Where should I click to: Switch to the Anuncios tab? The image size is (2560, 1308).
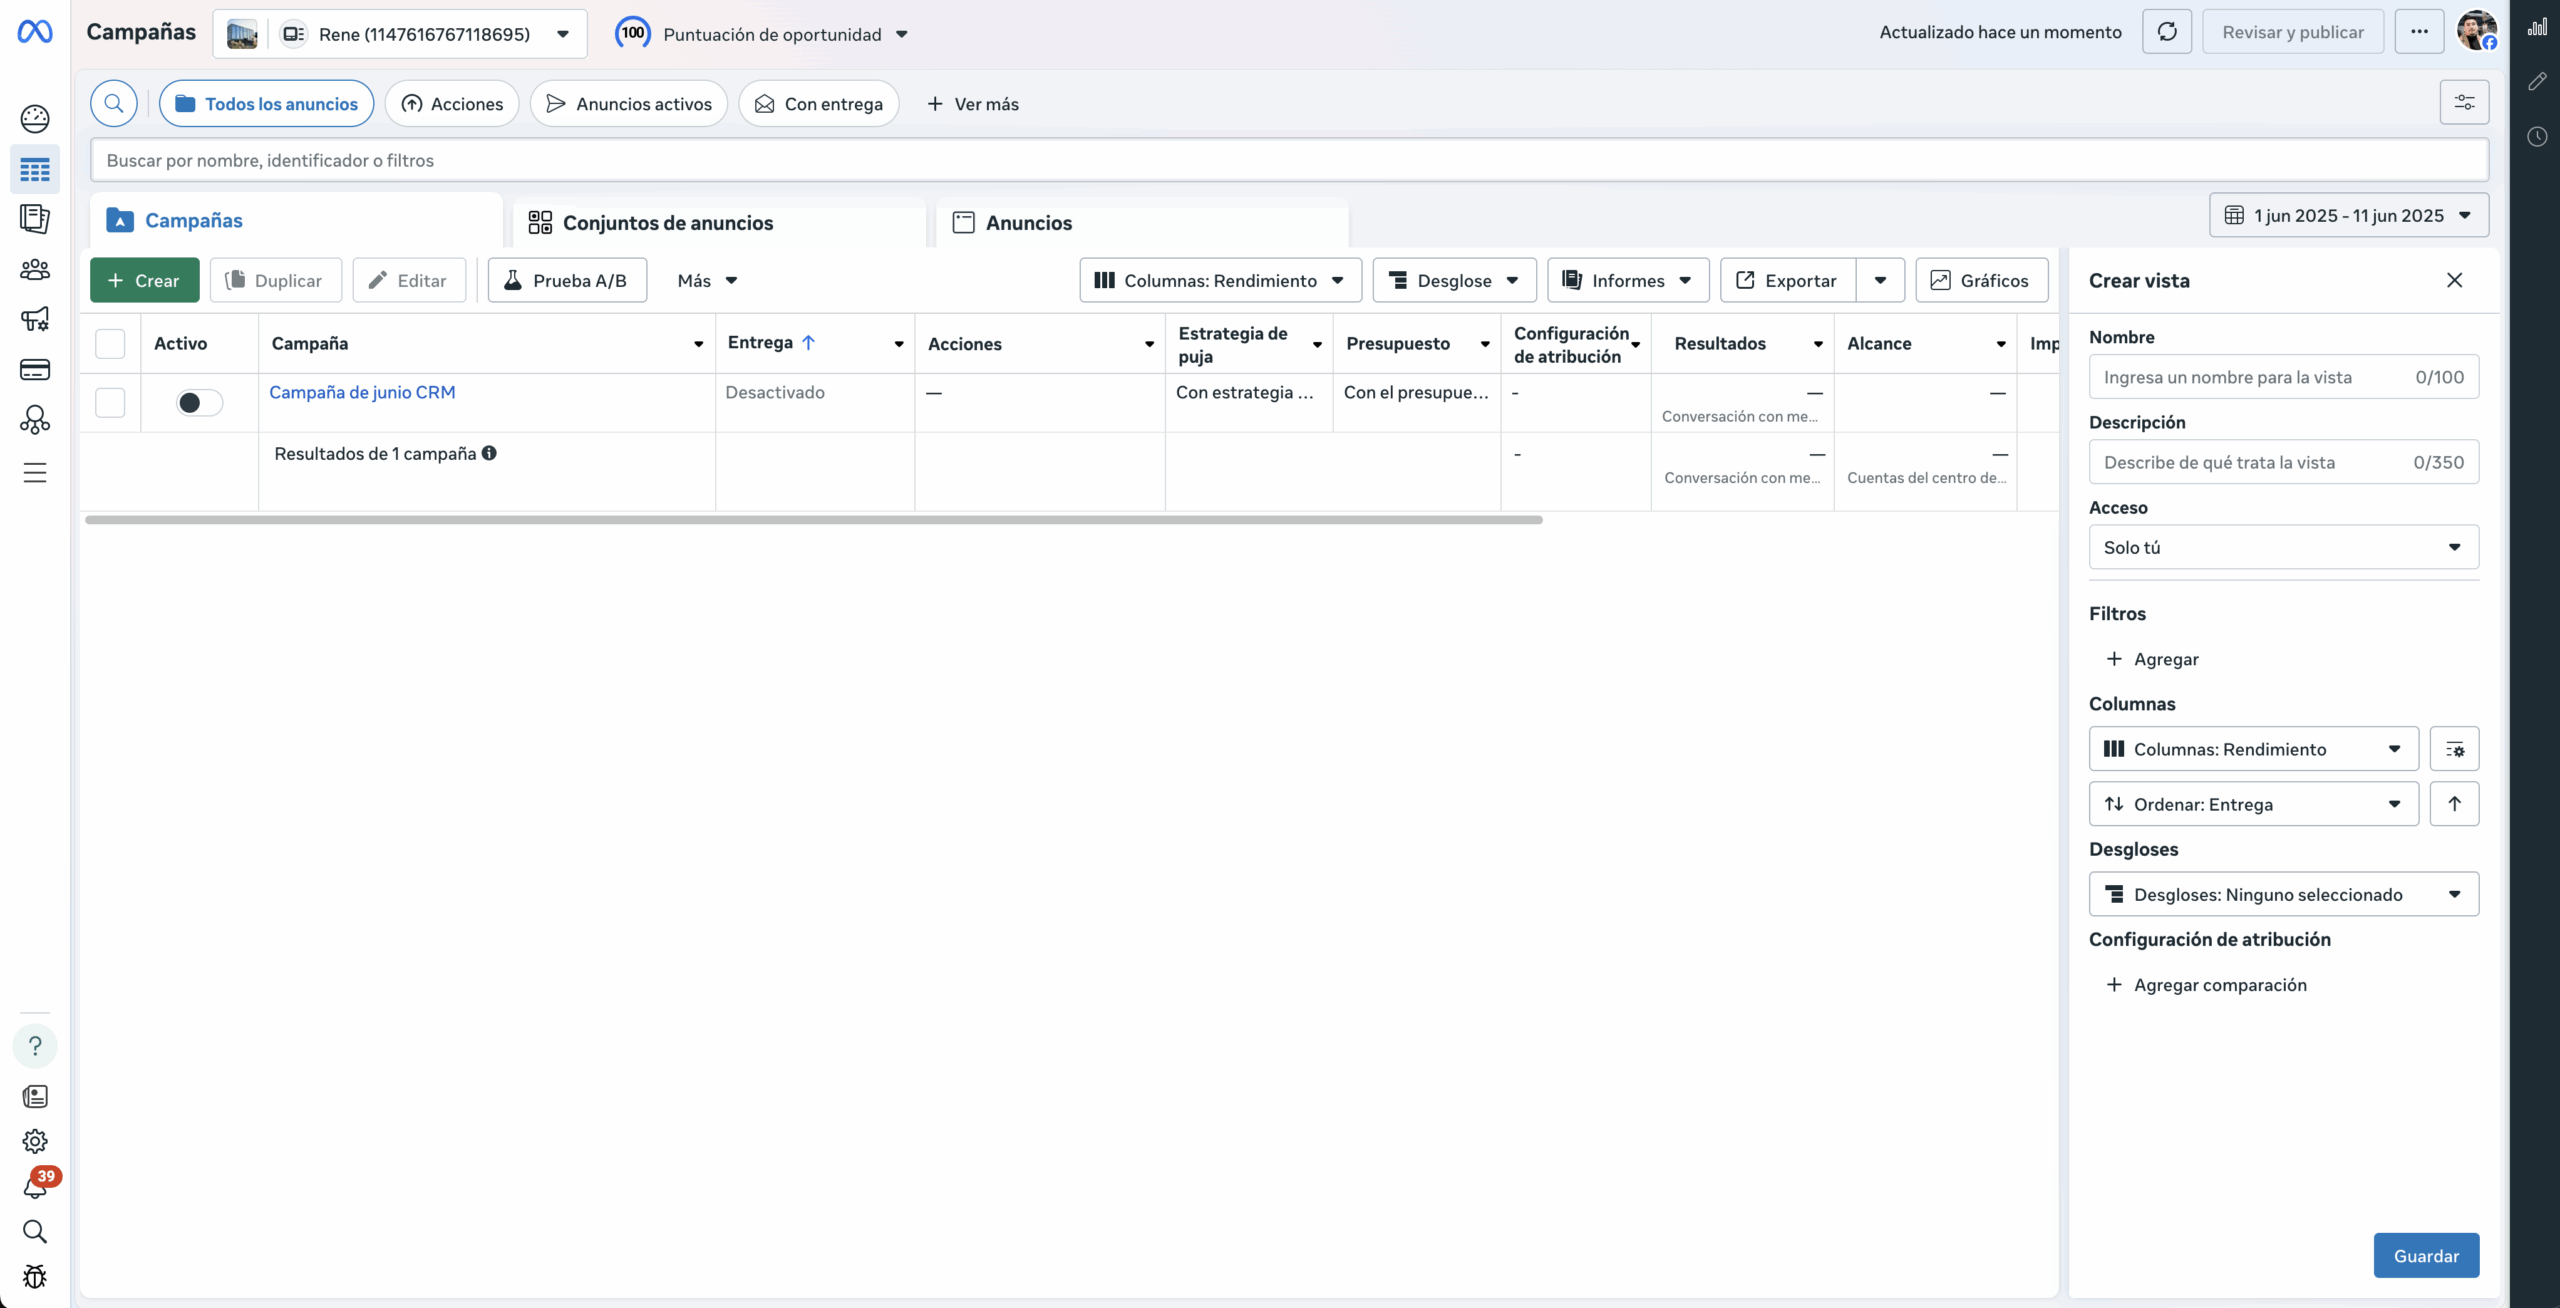[x=1028, y=223]
